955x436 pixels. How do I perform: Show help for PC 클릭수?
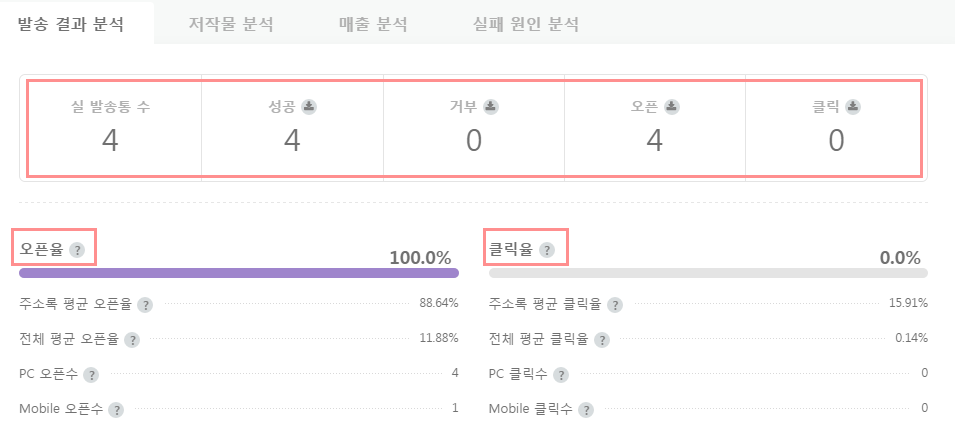point(560,374)
